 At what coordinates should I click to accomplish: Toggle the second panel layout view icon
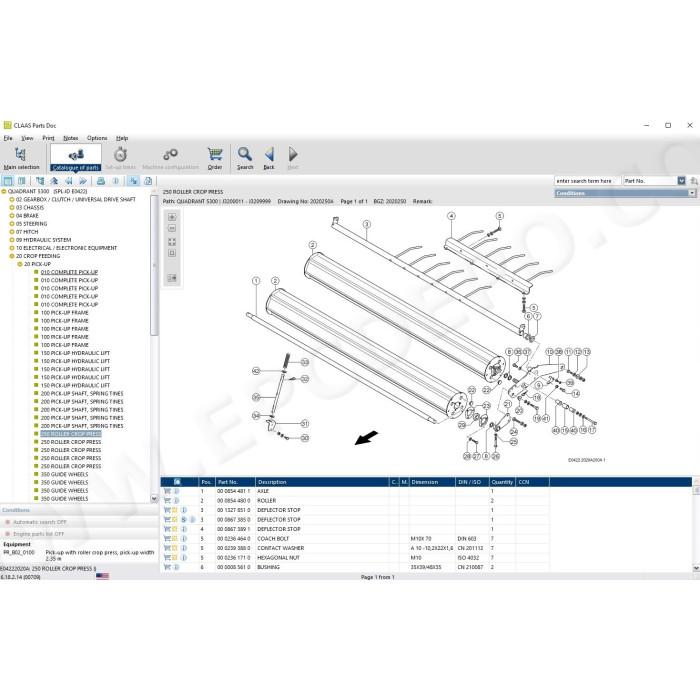point(21,181)
